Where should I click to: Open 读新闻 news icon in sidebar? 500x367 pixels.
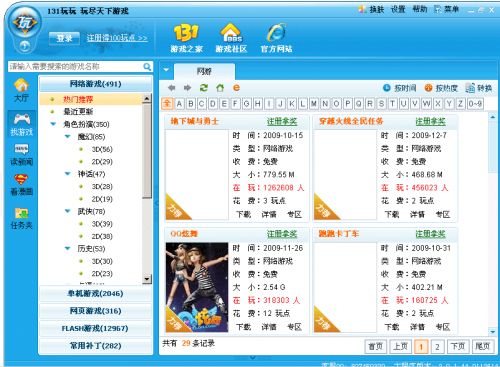(x=22, y=155)
